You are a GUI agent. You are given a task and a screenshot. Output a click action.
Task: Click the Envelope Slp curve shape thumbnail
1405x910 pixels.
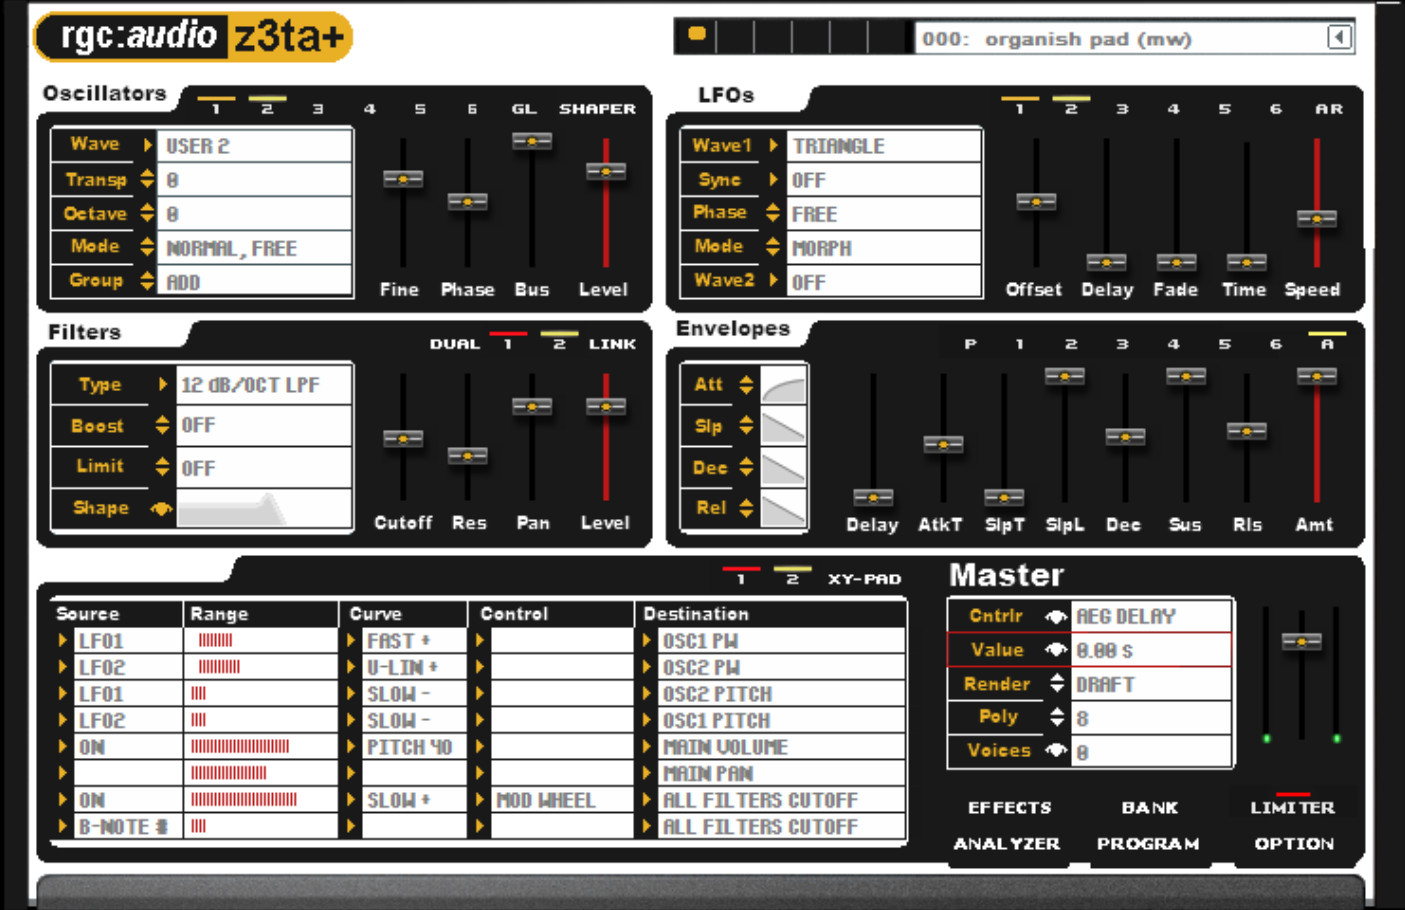point(784,427)
